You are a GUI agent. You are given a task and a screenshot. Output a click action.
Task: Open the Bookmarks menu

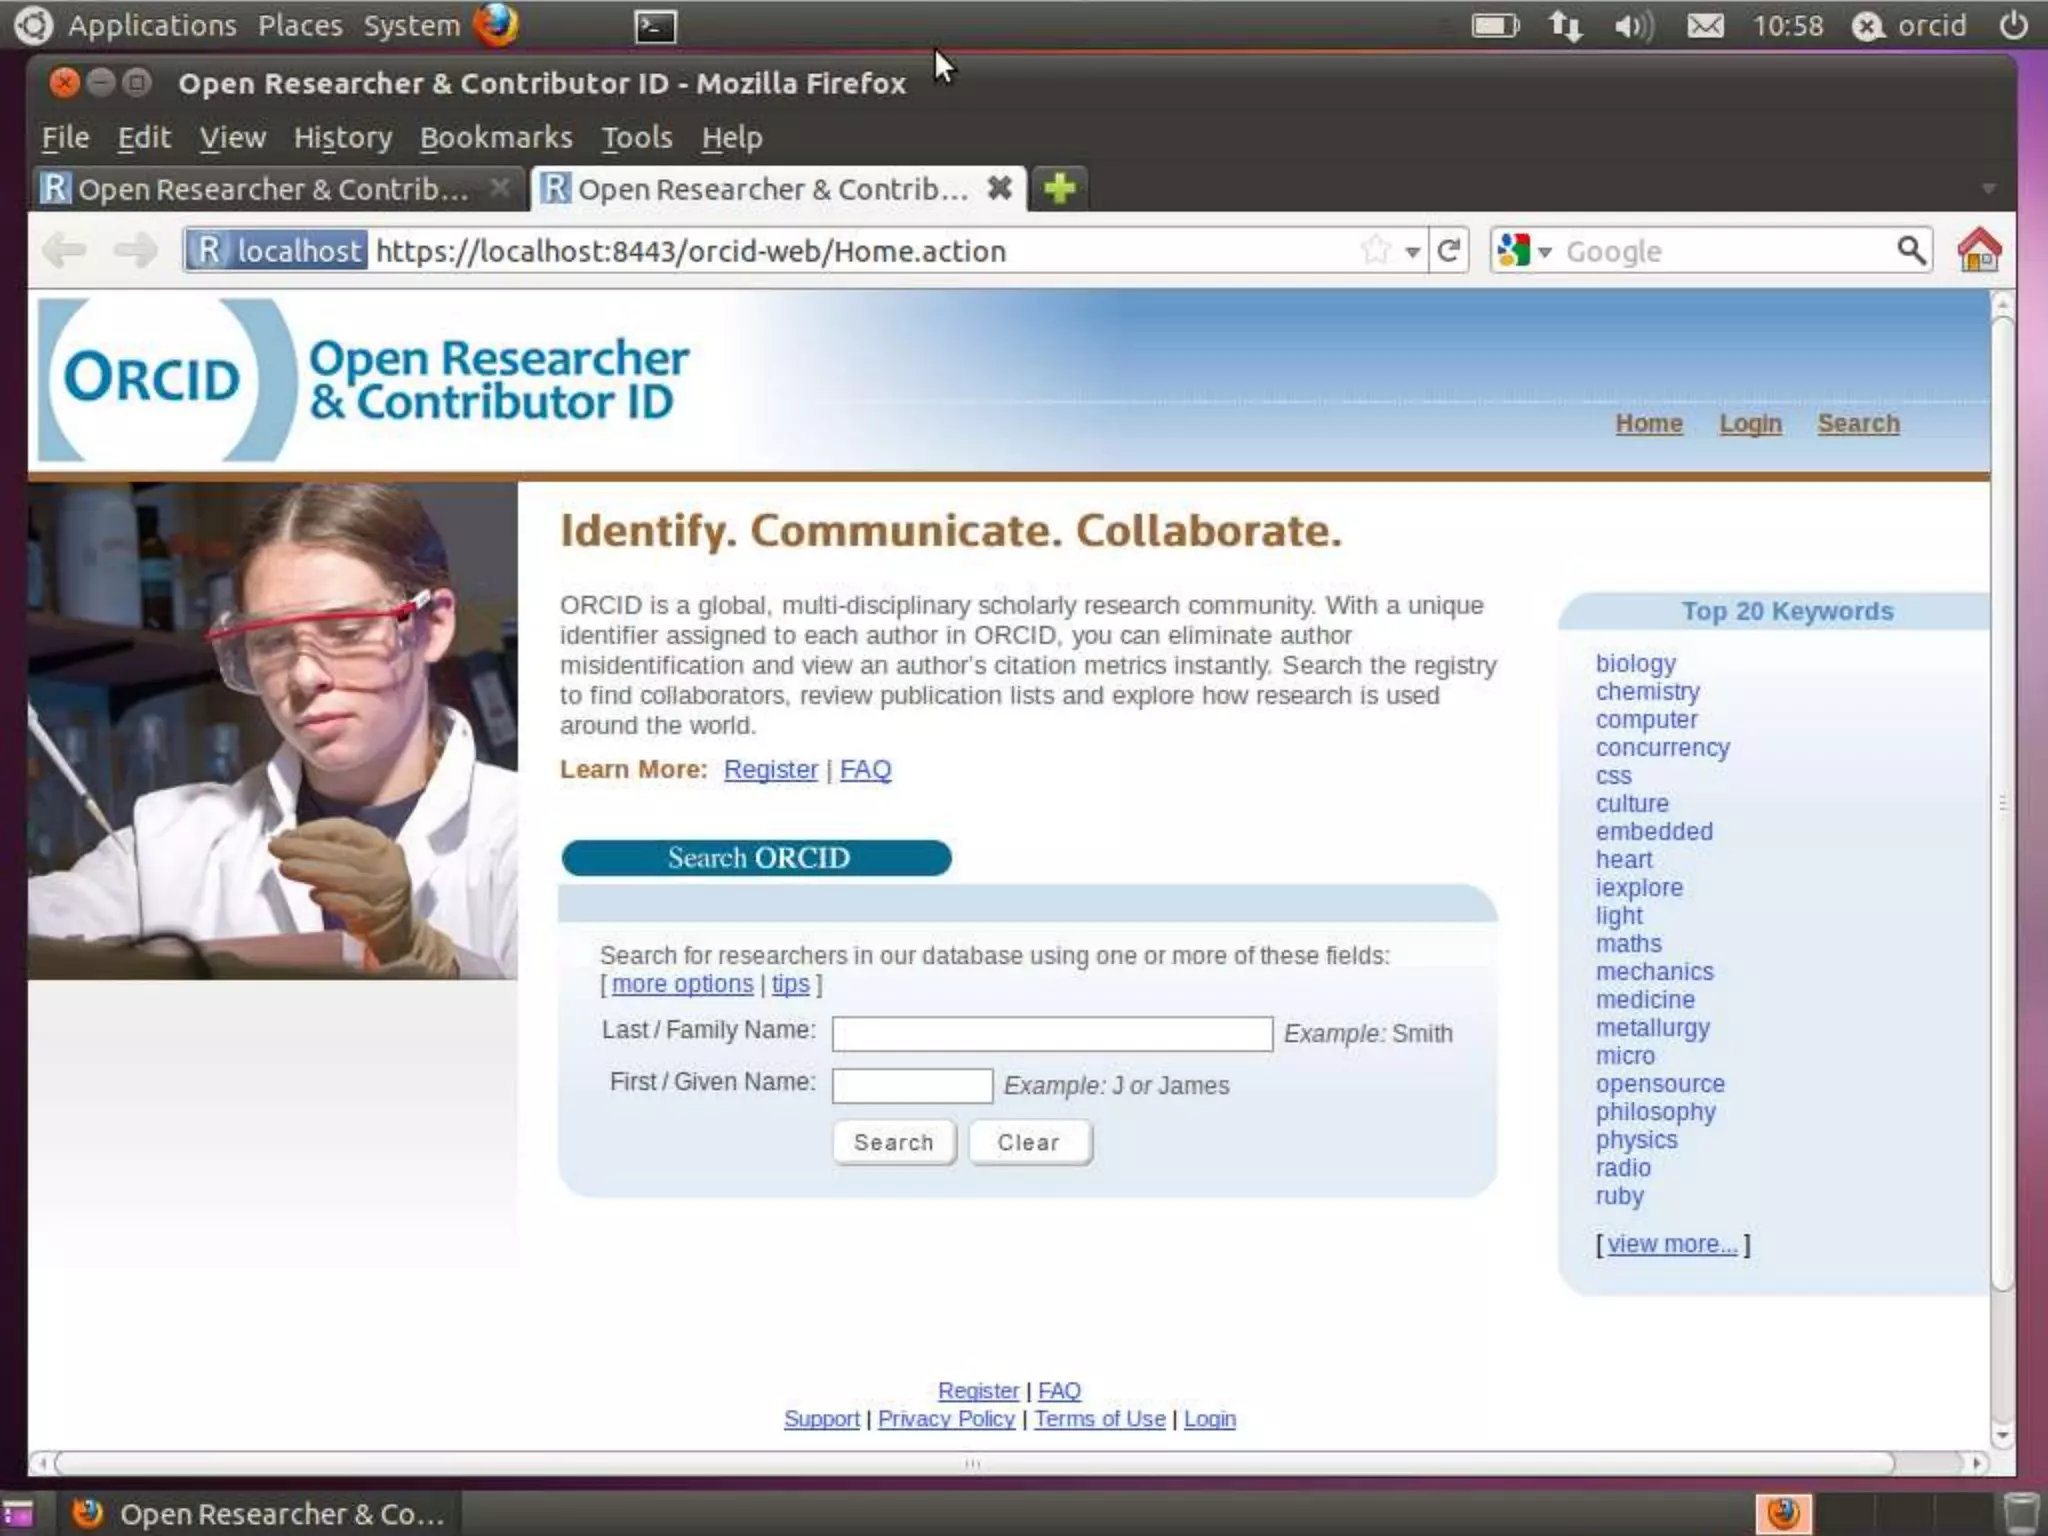[x=496, y=137]
